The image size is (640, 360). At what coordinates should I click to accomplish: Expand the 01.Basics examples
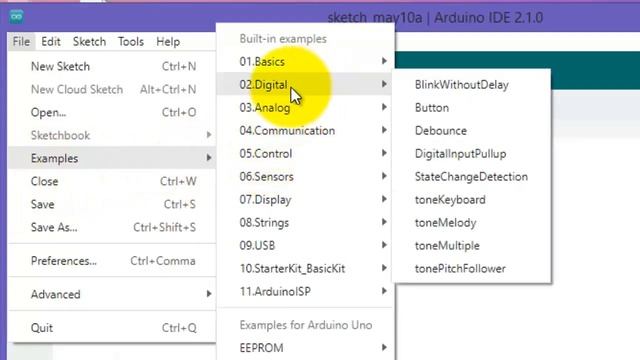pyautogui.click(x=305, y=61)
